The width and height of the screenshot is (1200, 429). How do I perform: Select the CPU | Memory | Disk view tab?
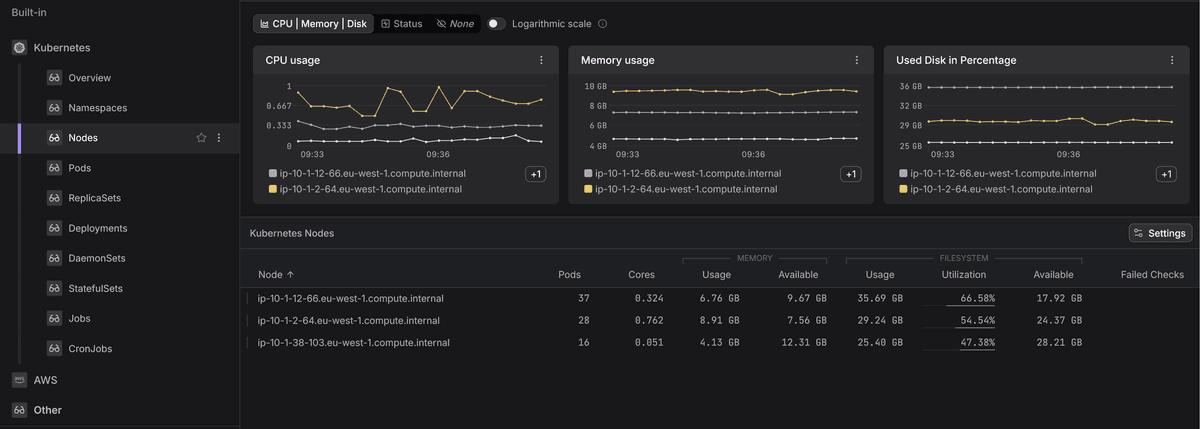coord(313,23)
